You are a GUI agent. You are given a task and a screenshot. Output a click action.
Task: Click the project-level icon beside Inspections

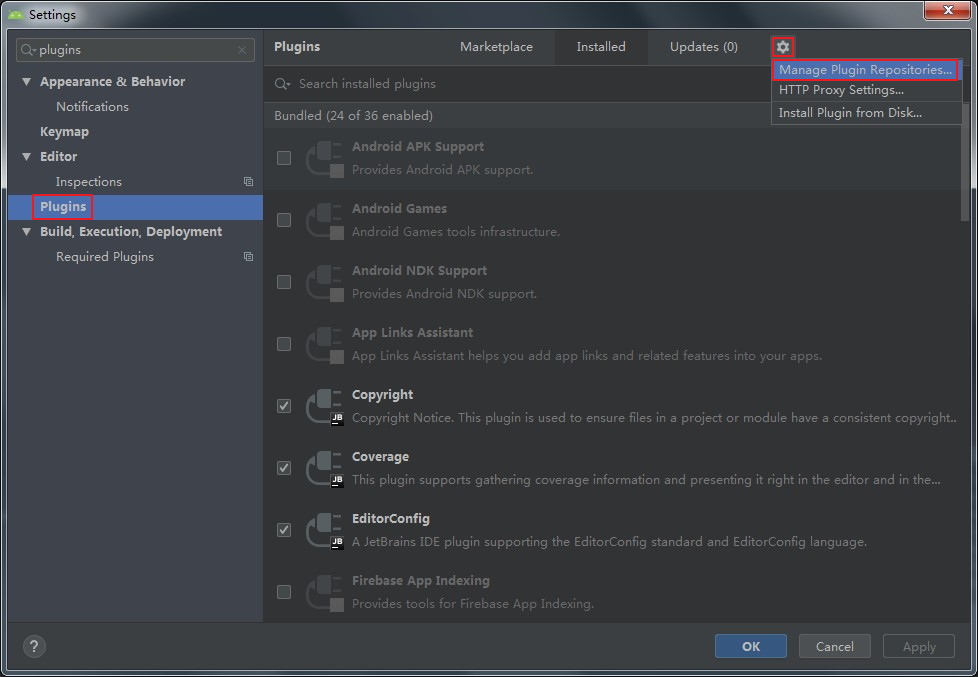(248, 182)
